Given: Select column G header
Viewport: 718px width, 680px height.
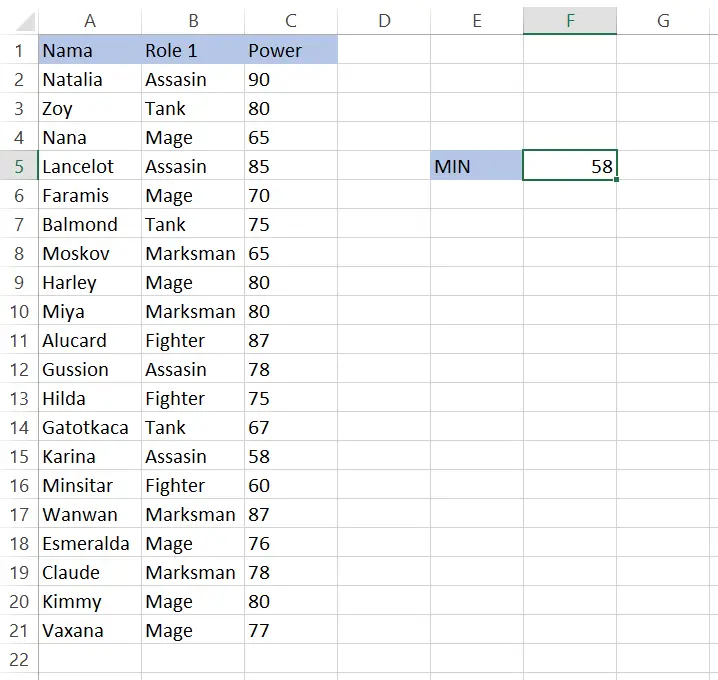Looking at the screenshot, I should (663, 21).
